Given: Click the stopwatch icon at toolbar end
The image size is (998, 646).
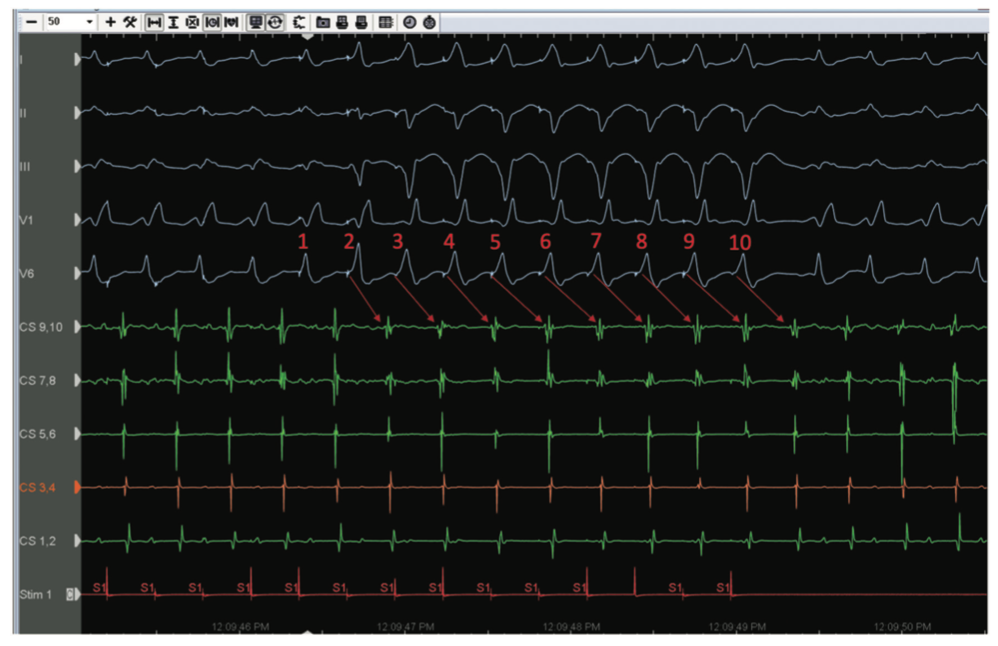Looking at the screenshot, I should [429, 21].
